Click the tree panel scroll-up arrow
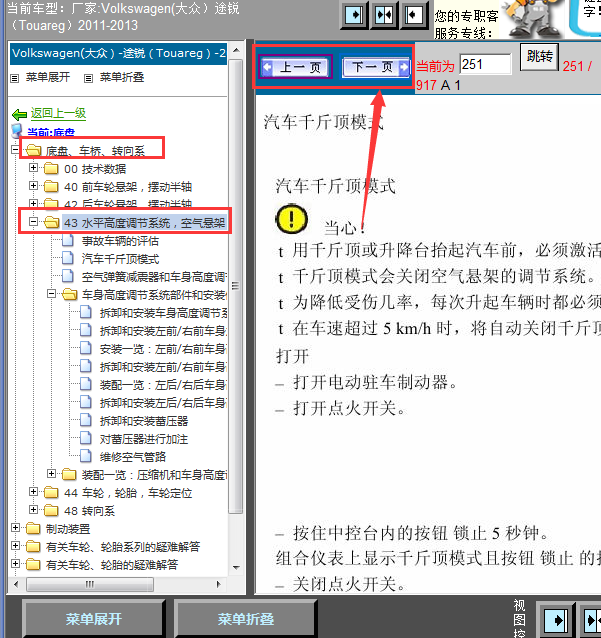 tap(236, 50)
